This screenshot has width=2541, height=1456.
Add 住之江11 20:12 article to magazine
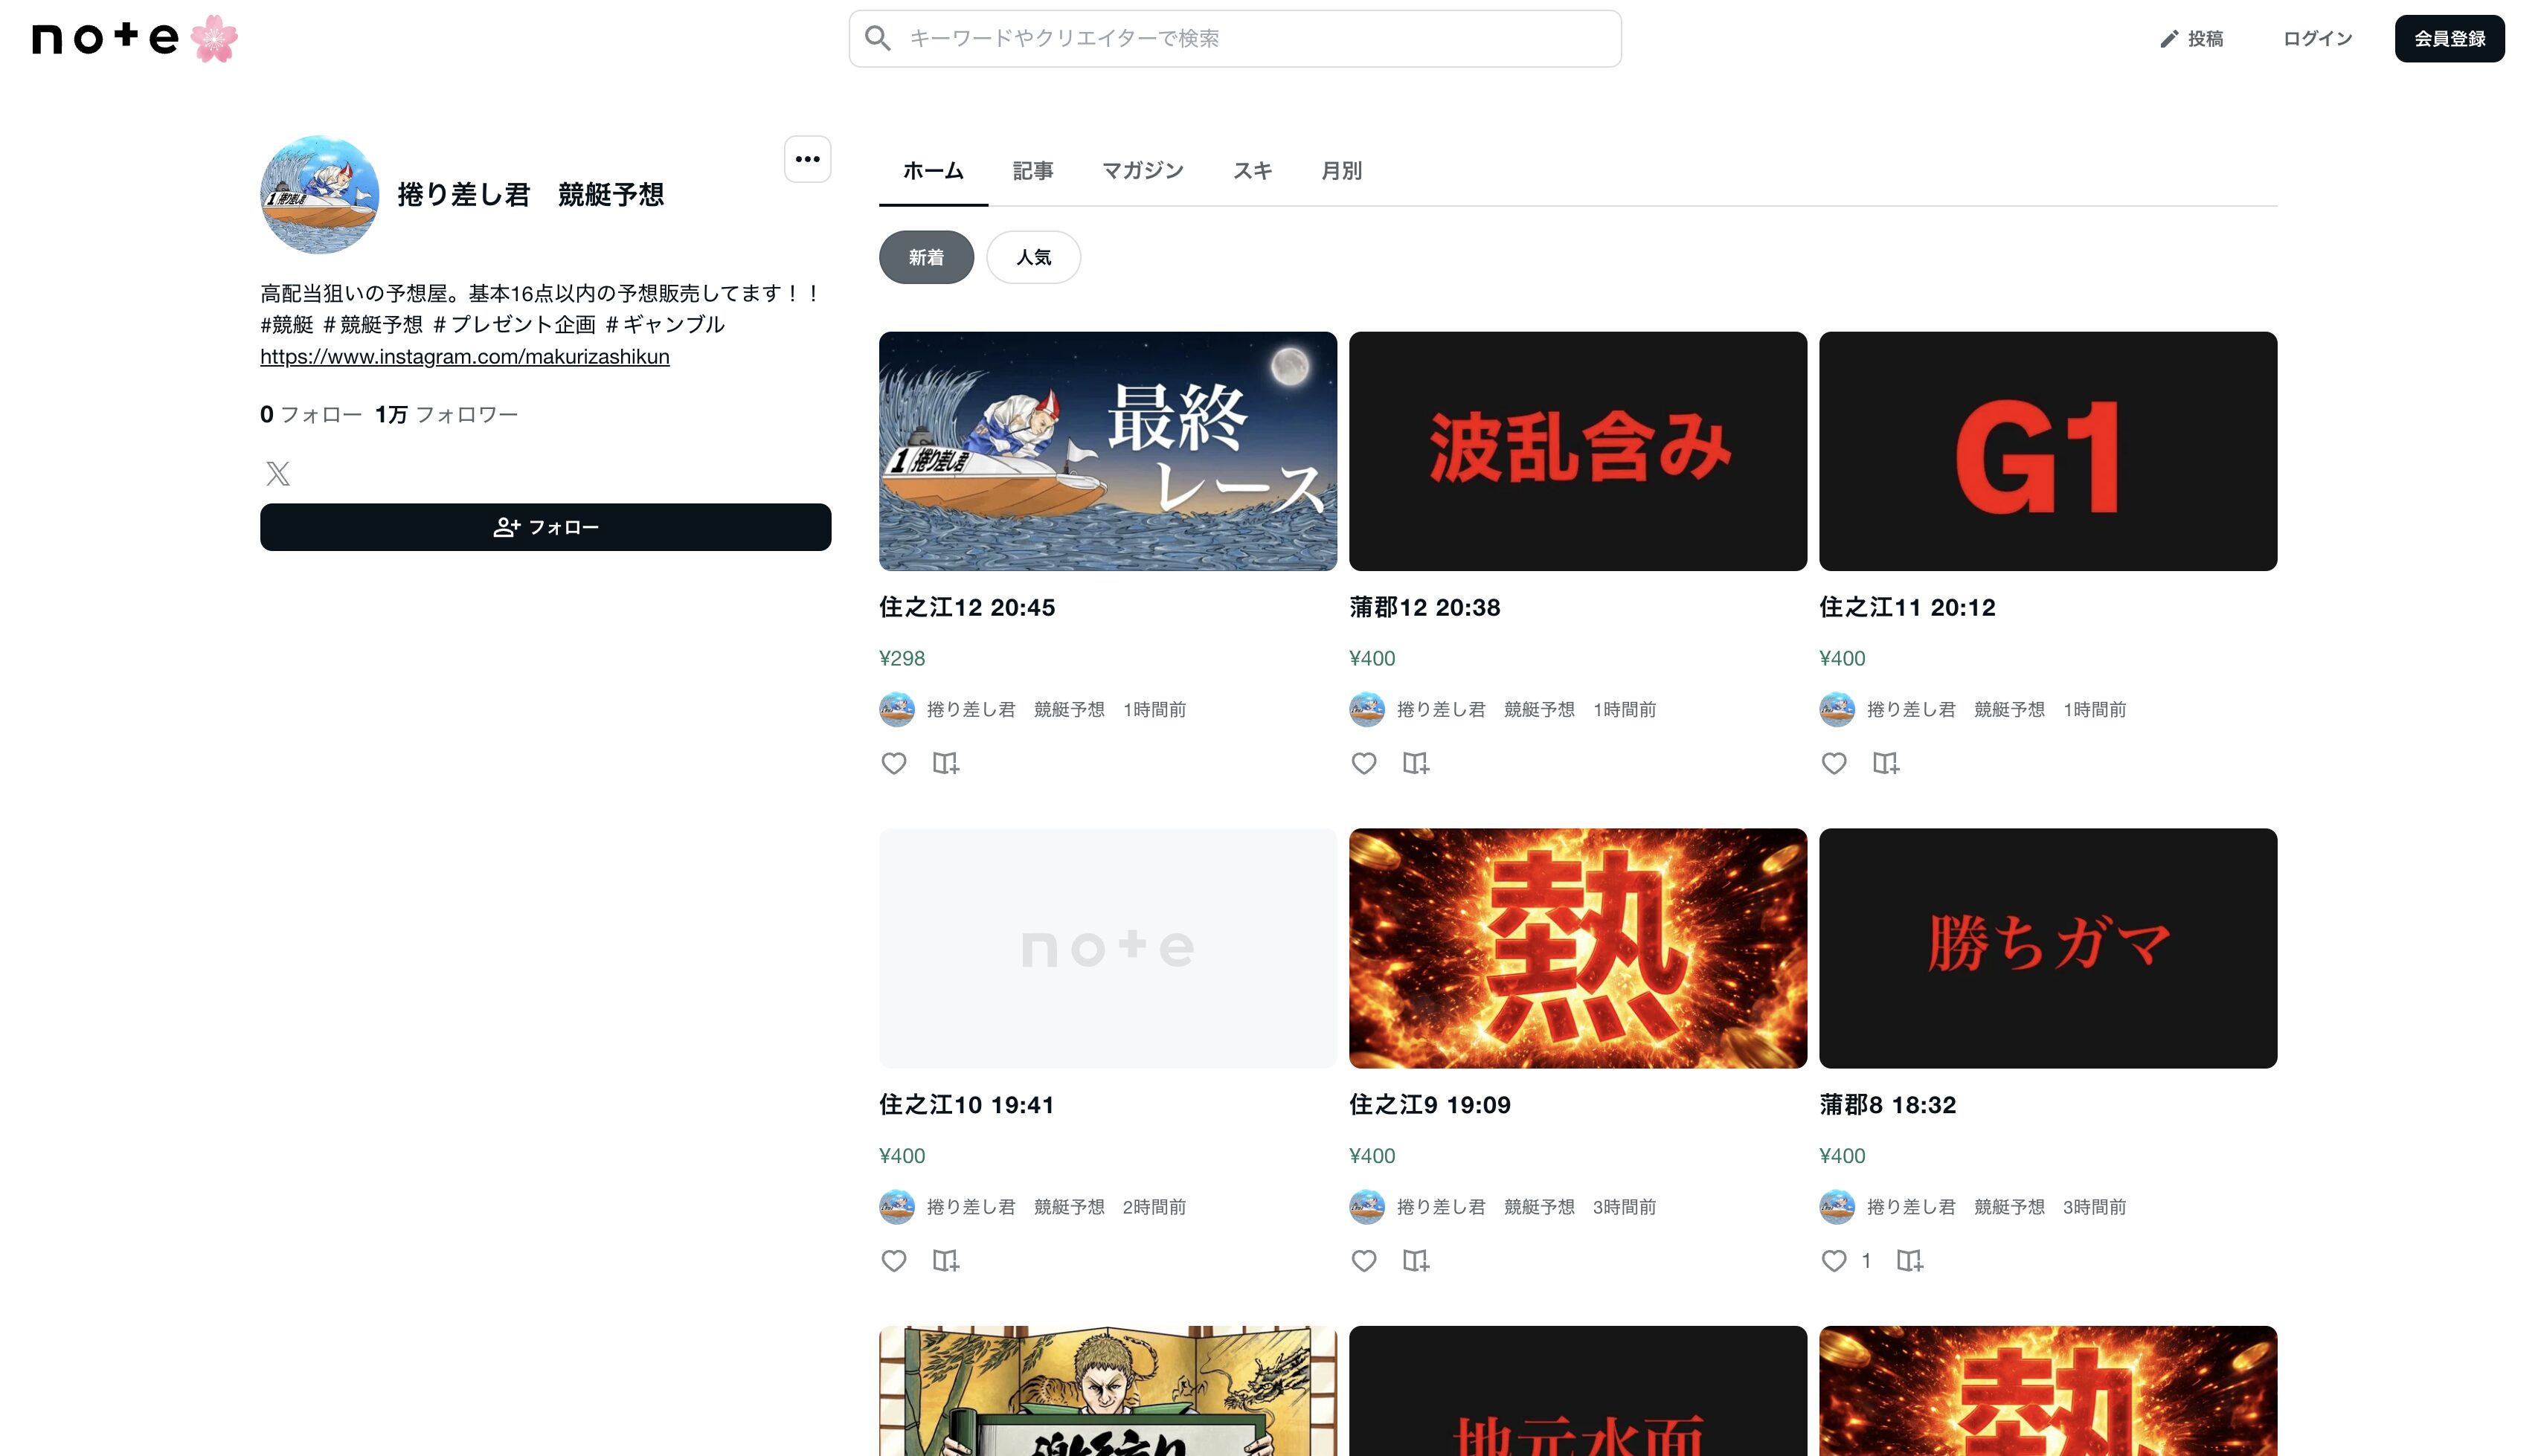pyautogui.click(x=1885, y=763)
